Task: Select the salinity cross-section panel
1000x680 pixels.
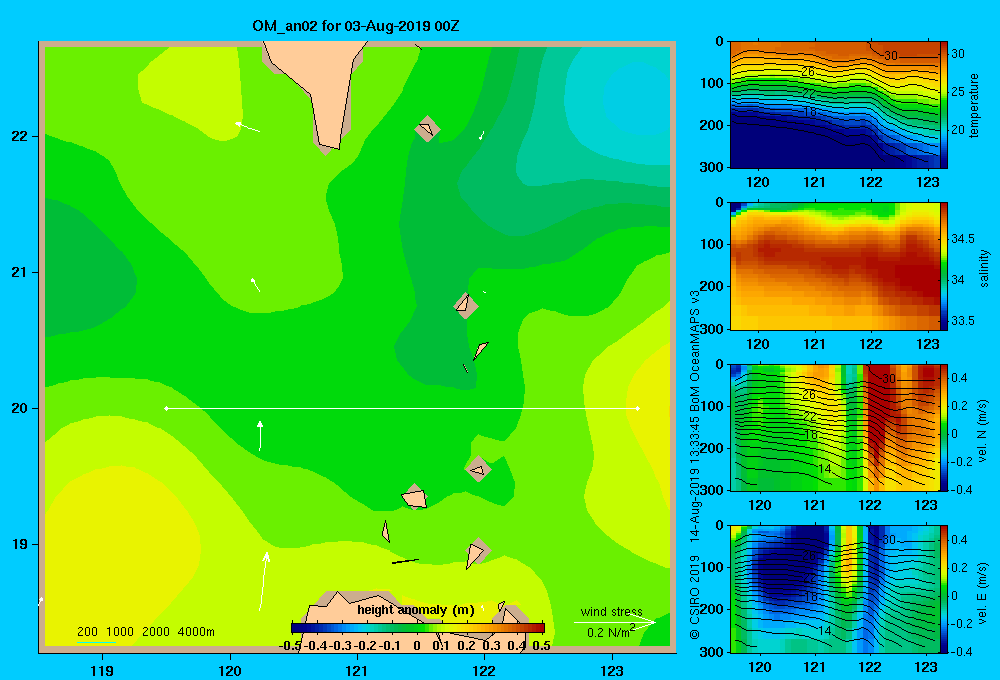Action: click(835, 266)
